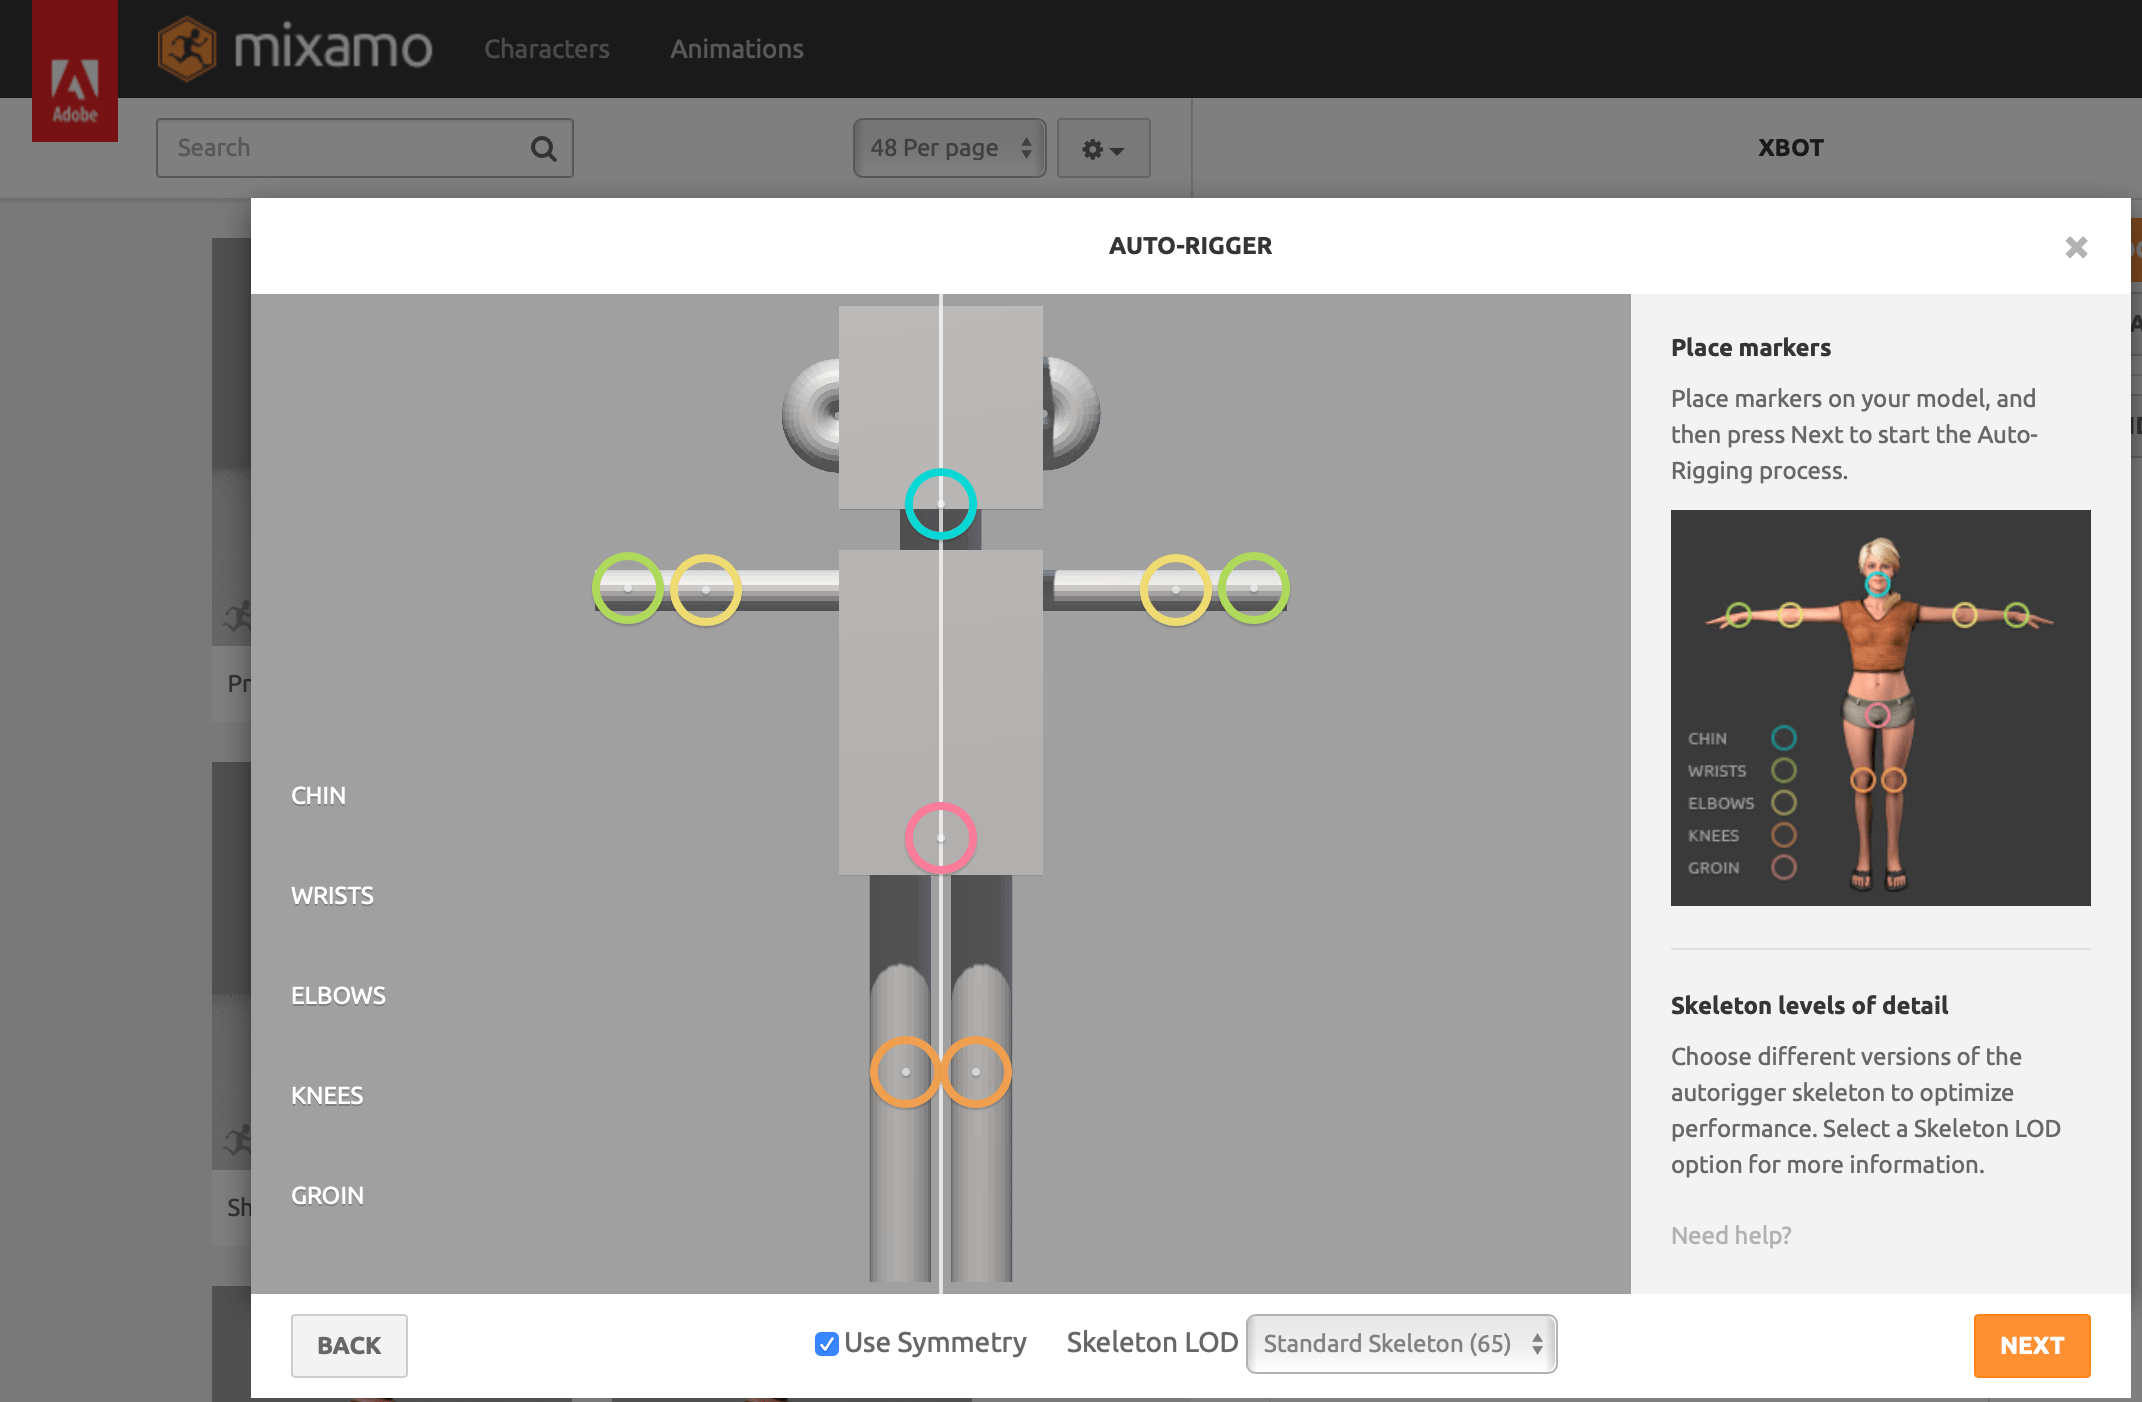Switch to the Animations tab
The image size is (2142, 1402).
click(x=736, y=49)
